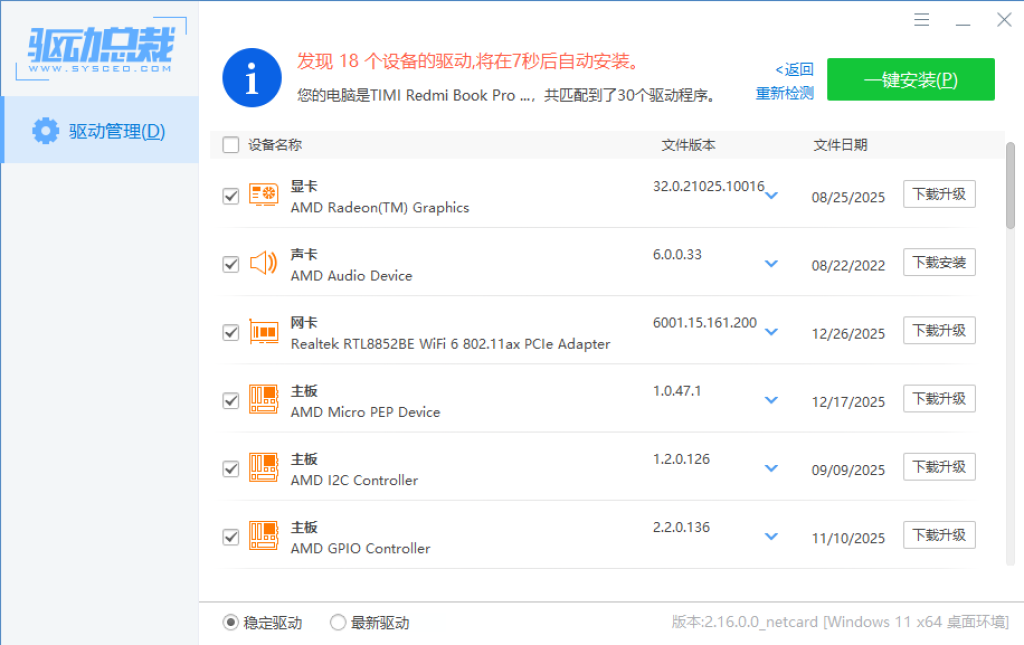Click the 一键安装(P) green button
The image size is (1024, 645).
tap(910, 79)
